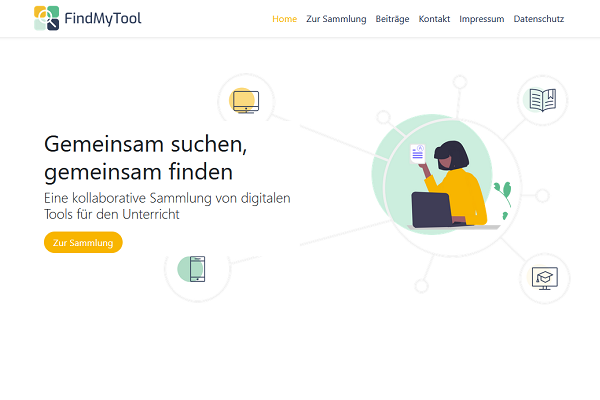The height and width of the screenshot is (400, 600).
Task: Click the open book icon bubble
Action: click(x=543, y=100)
